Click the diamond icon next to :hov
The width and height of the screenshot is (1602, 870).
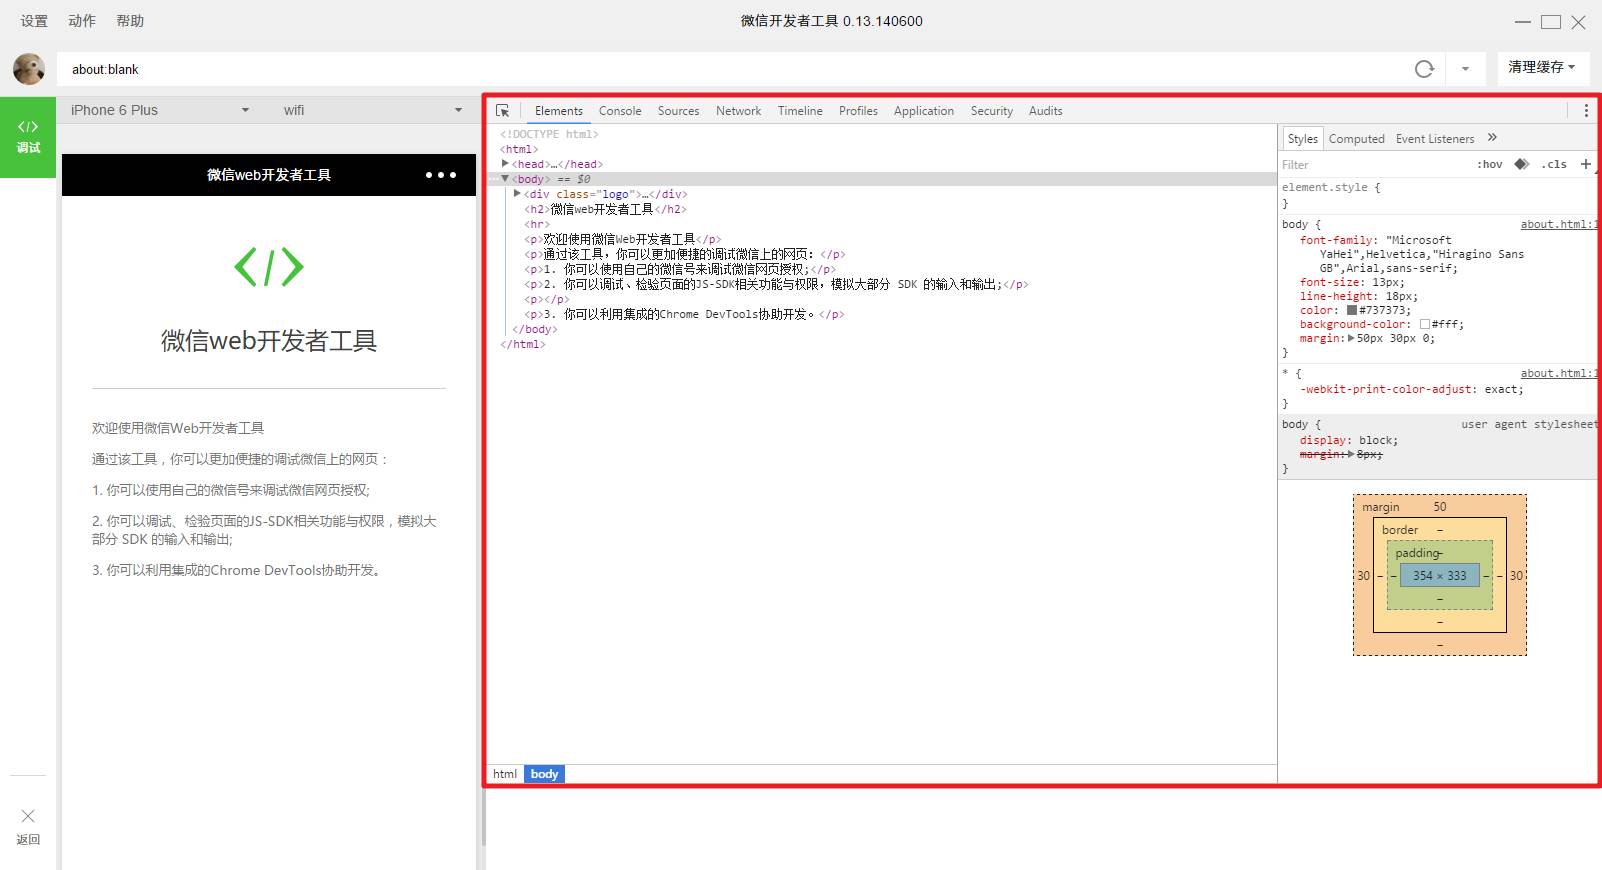1521,165
